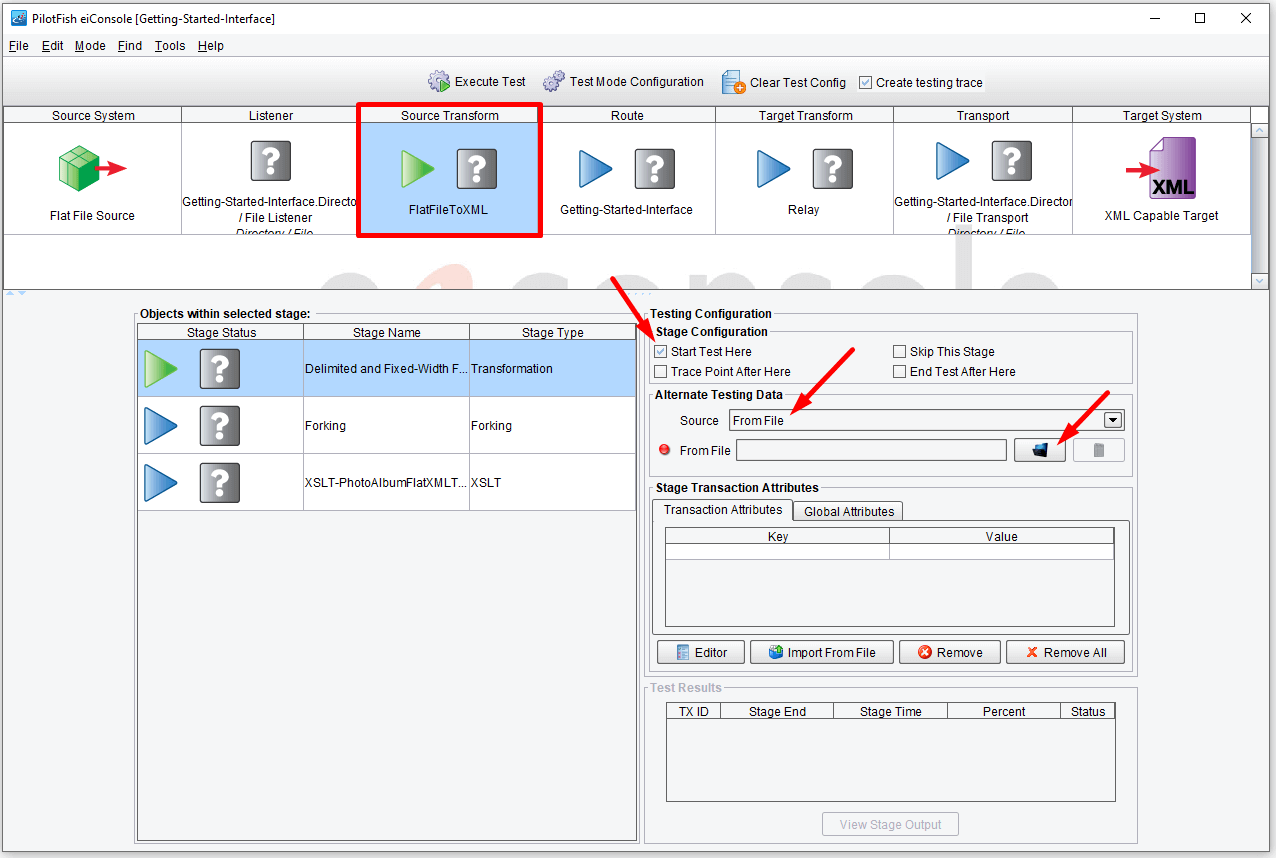Enable End Test After Here checkbox
This screenshot has height=858, width=1276.
pos(900,372)
